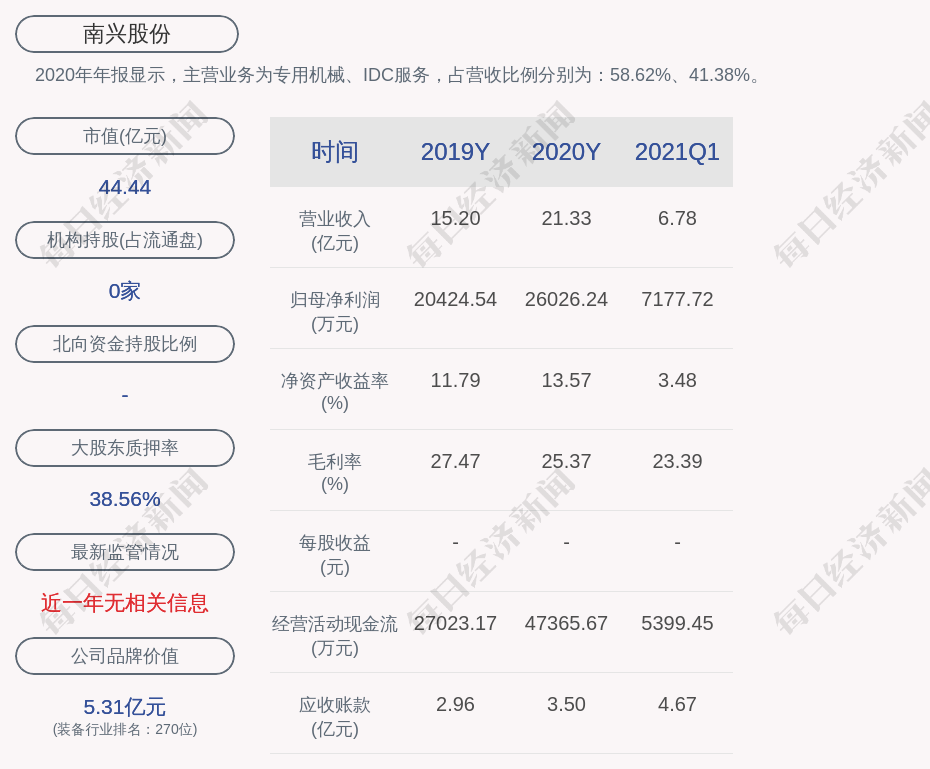Click the 机构持股(占流通盘) pill
This screenshot has width=930, height=769.
[x=125, y=240]
